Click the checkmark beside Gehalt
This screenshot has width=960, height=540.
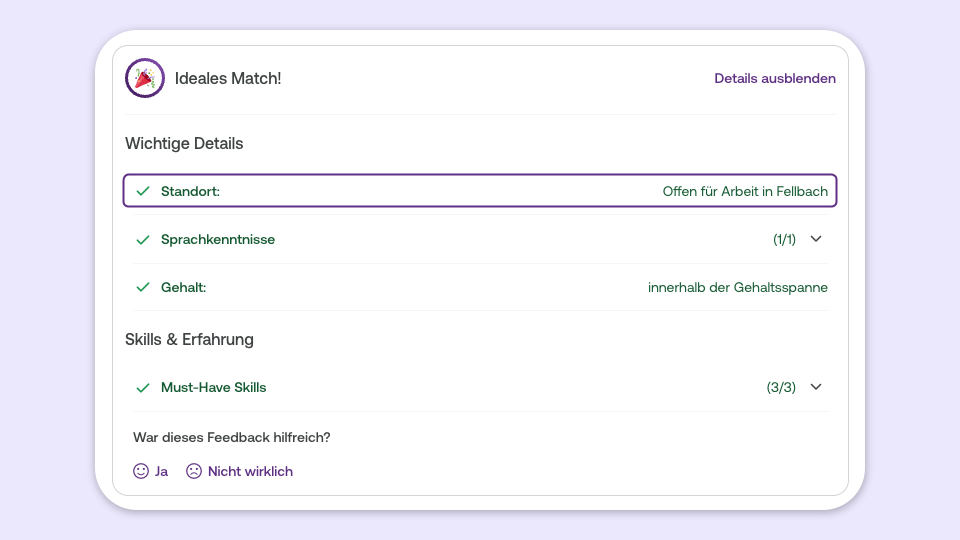click(x=143, y=287)
